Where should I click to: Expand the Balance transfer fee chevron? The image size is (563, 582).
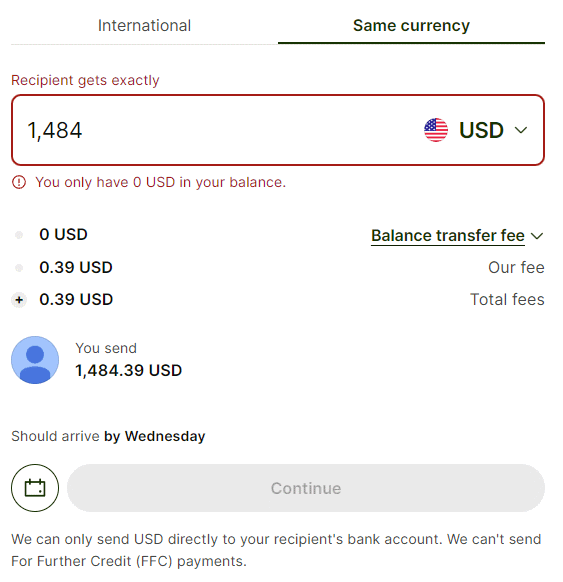click(x=537, y=236)
